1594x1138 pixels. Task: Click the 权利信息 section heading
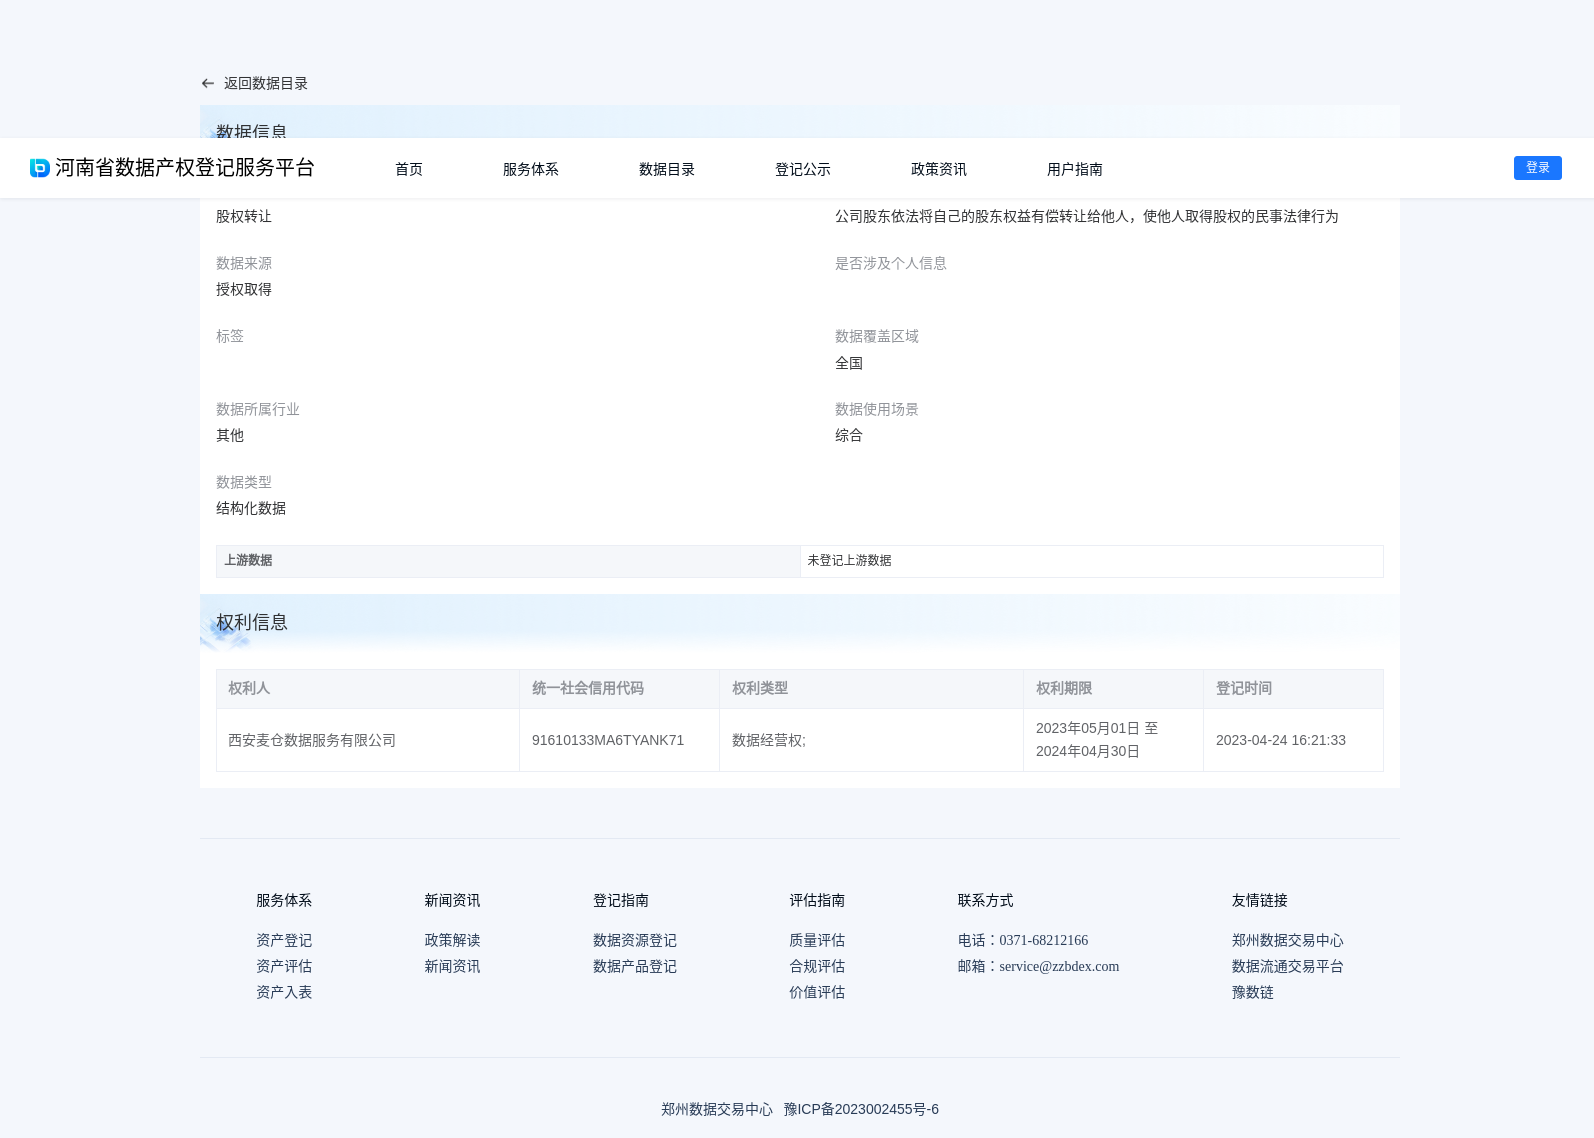tap(252, 622)
